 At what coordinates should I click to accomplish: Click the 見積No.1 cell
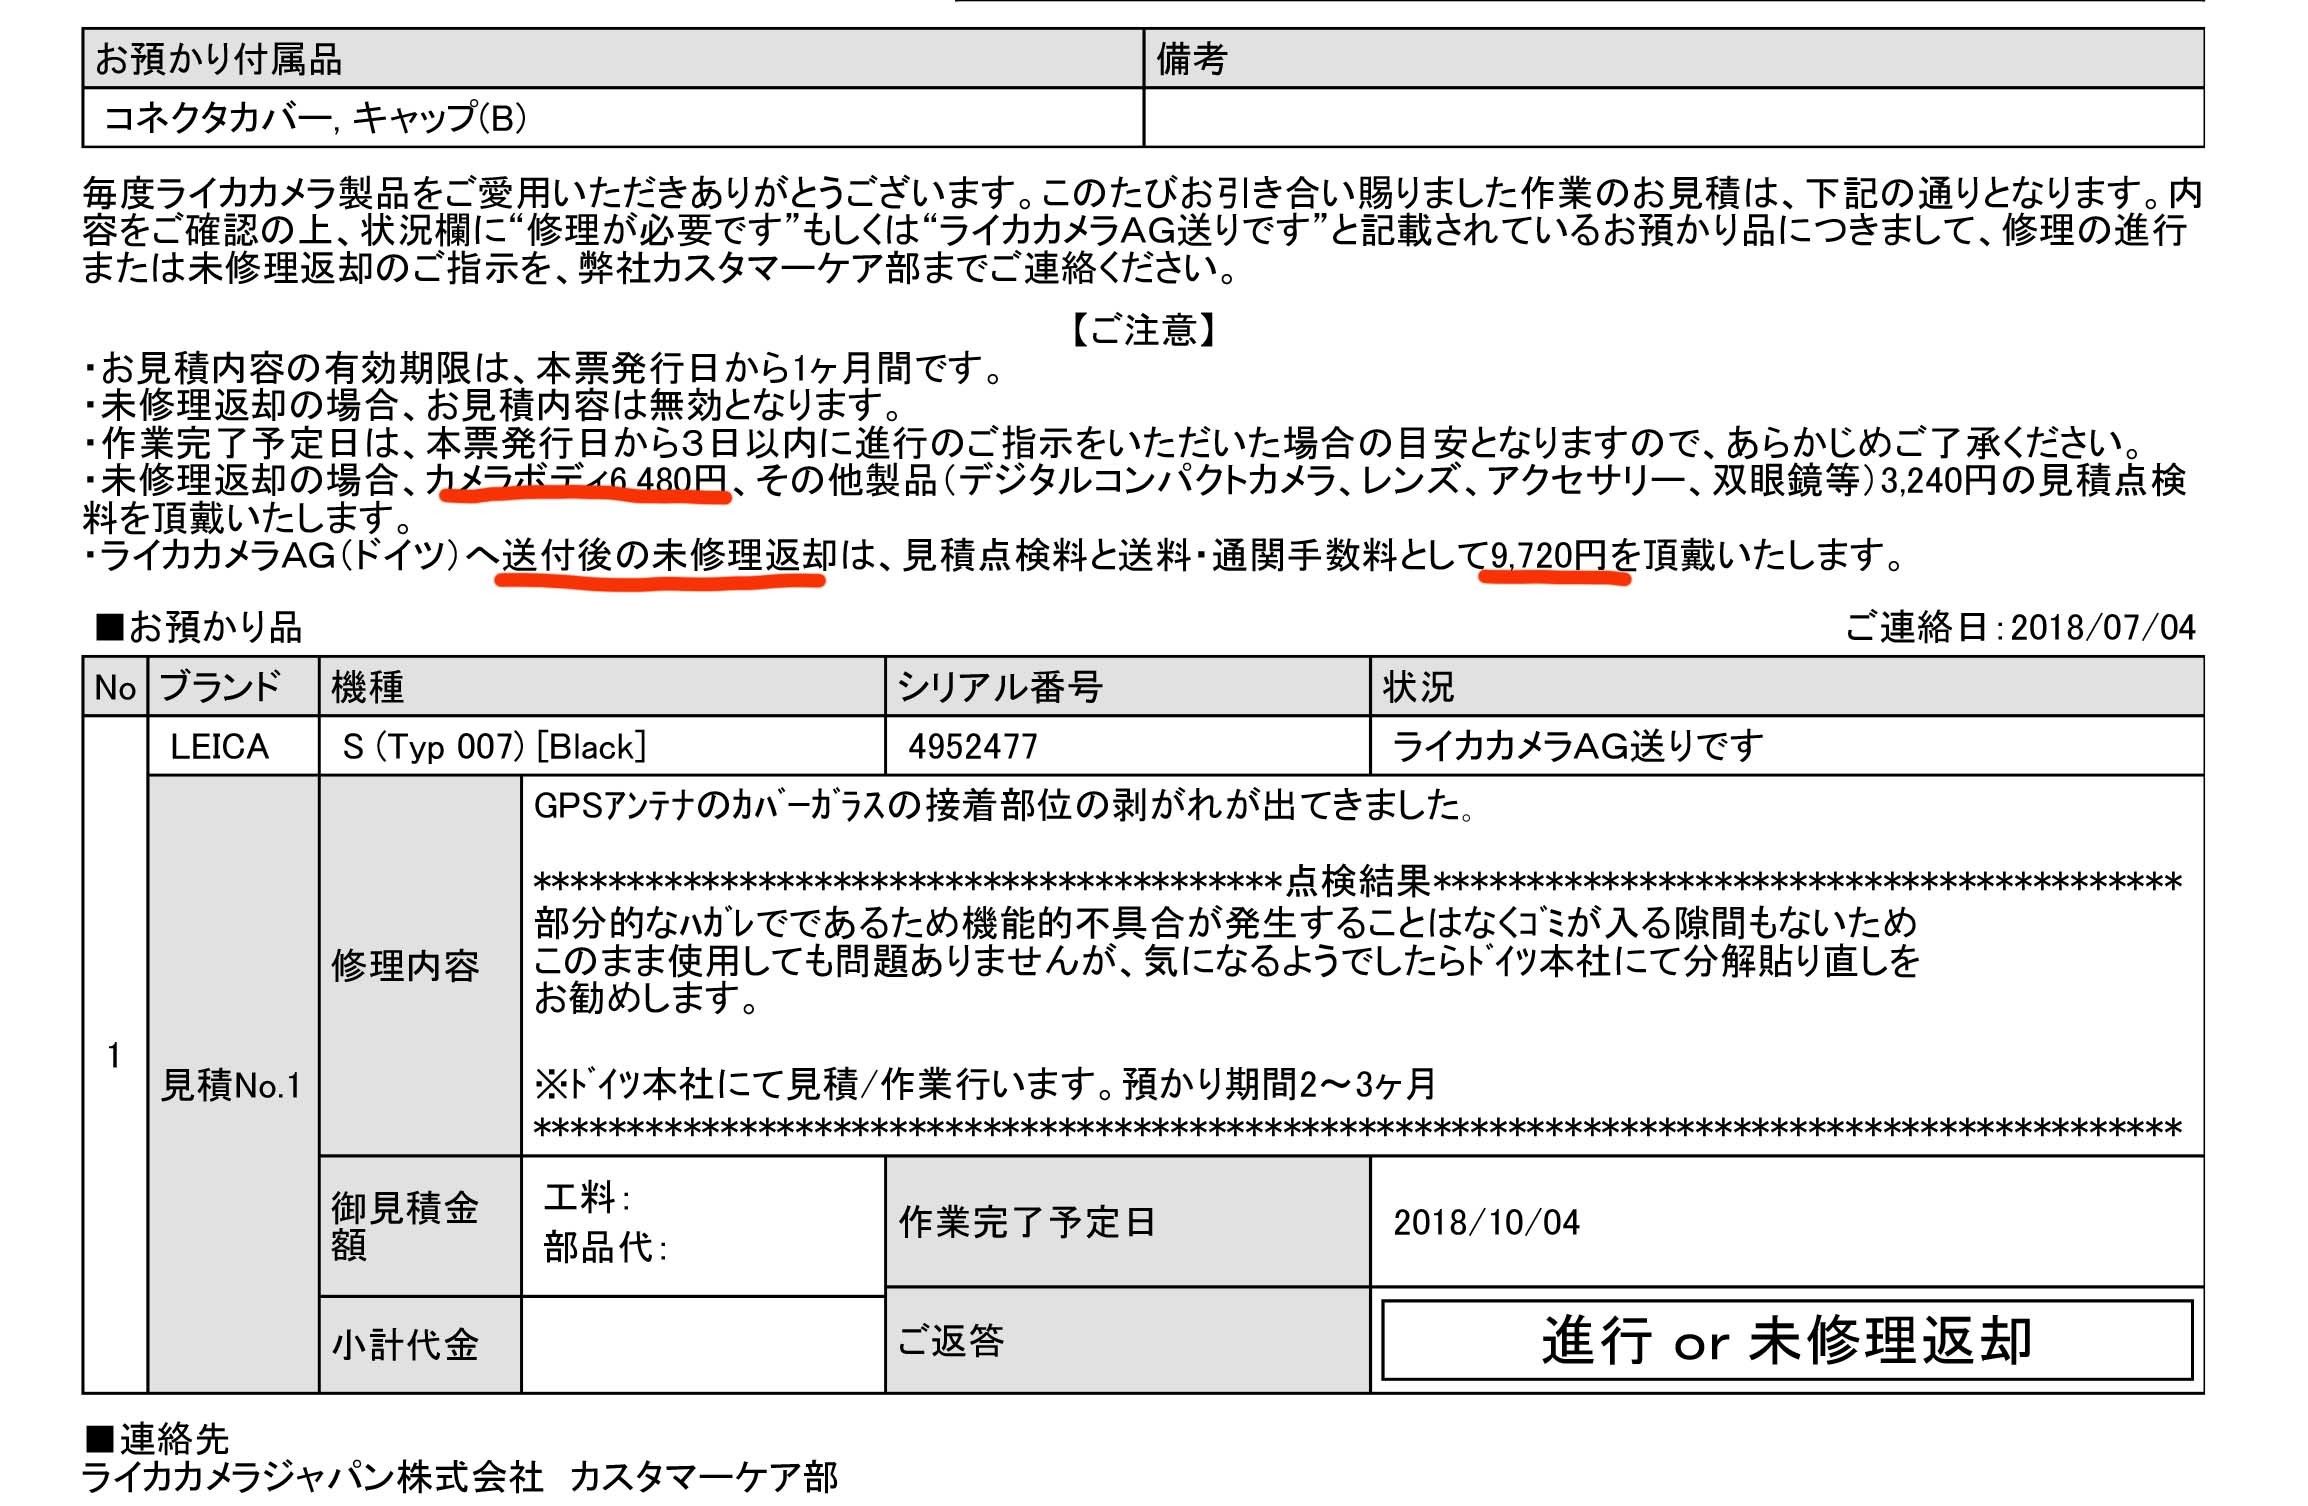(233, 1084)
